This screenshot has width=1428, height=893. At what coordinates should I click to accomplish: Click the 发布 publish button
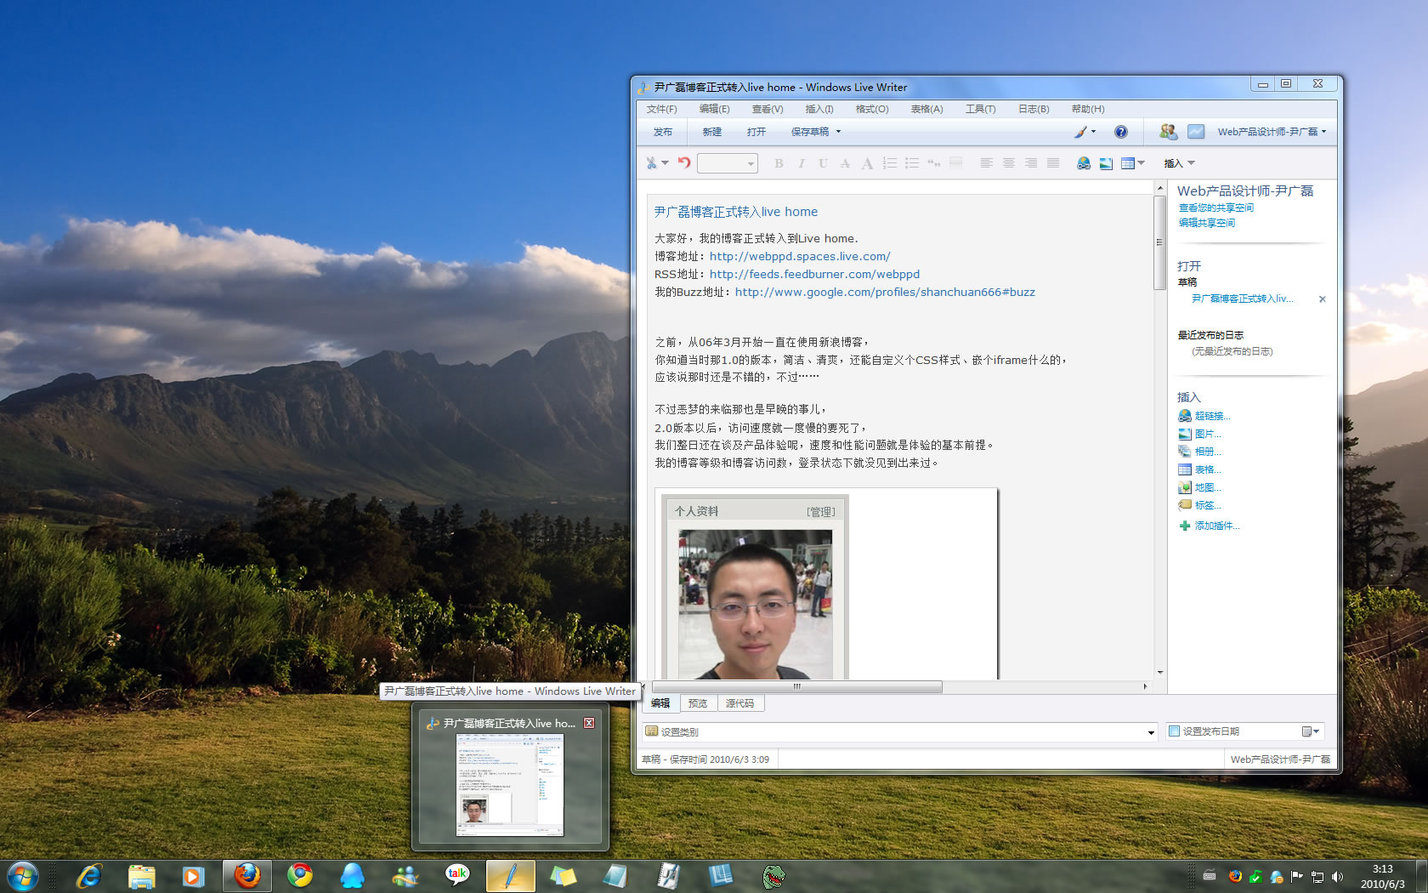[x=663, y=132]
